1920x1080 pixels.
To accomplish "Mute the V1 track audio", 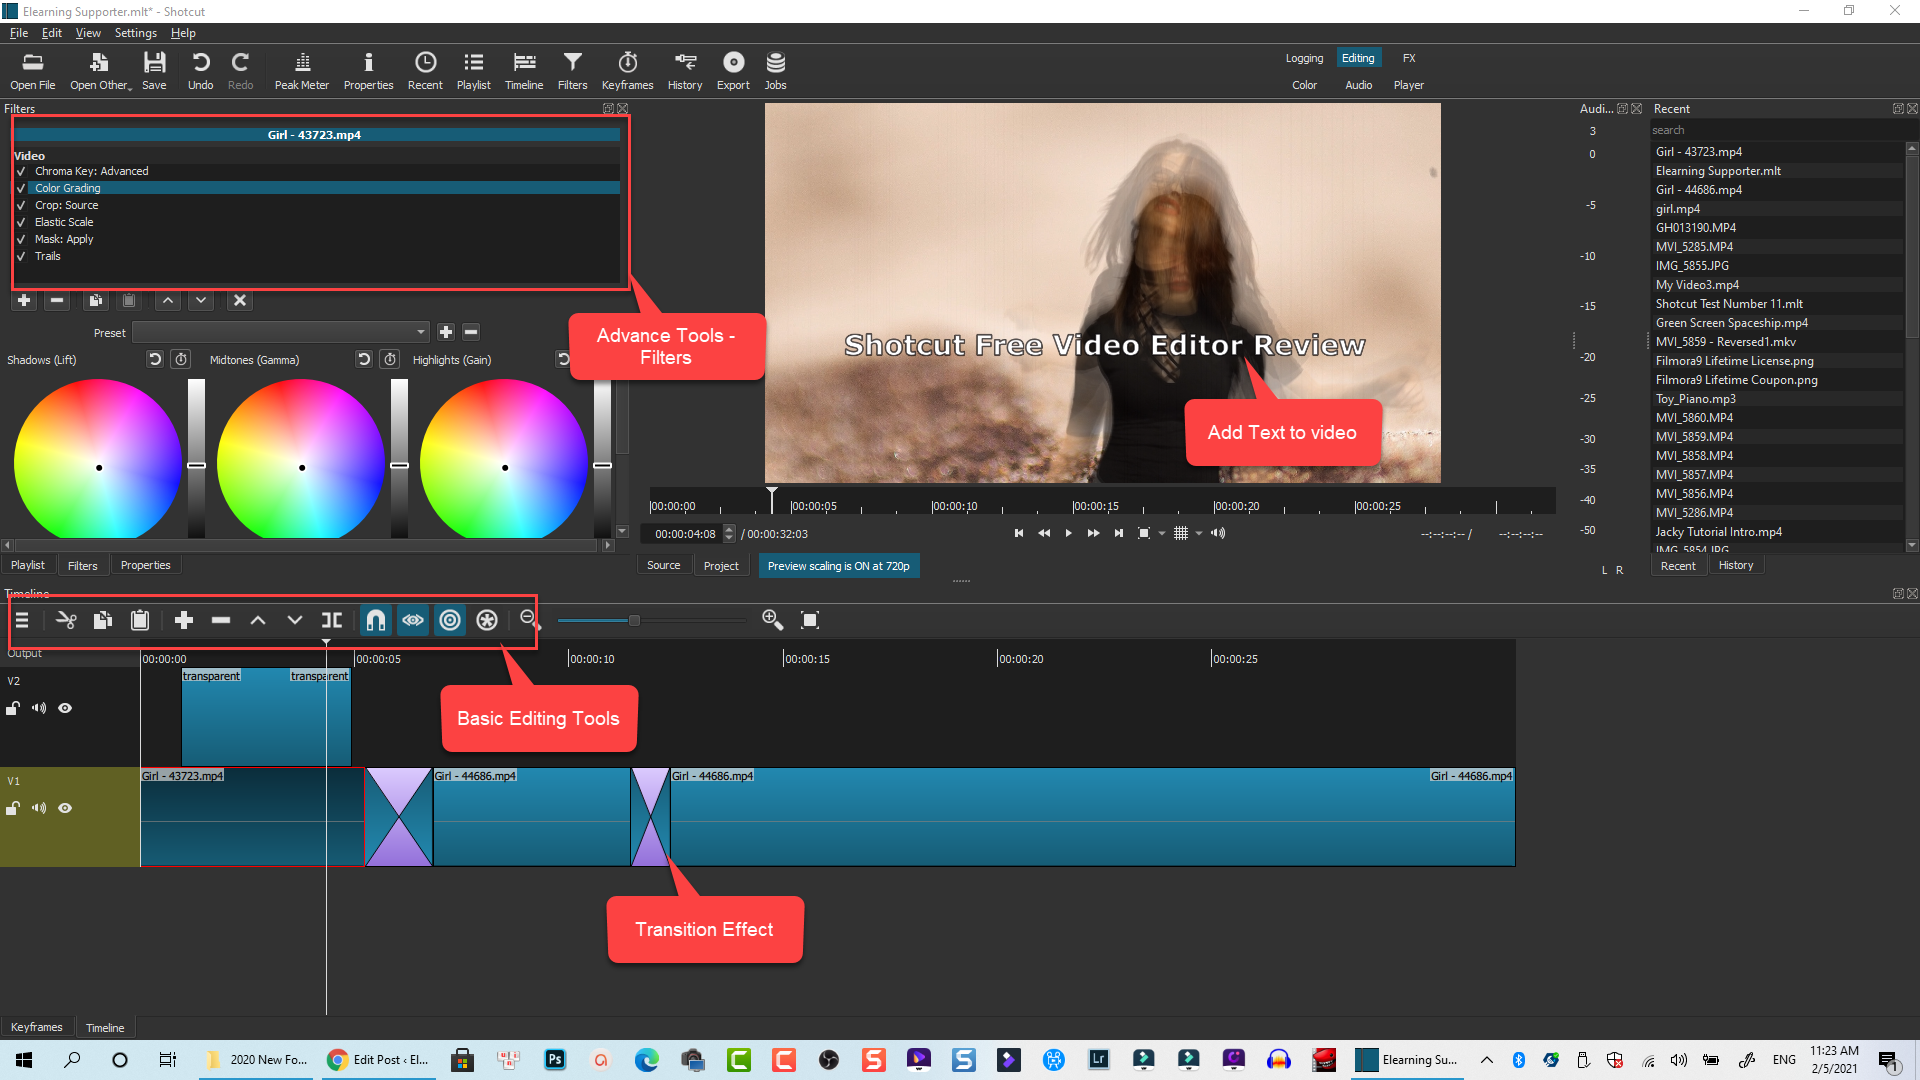I will point(39,809).
